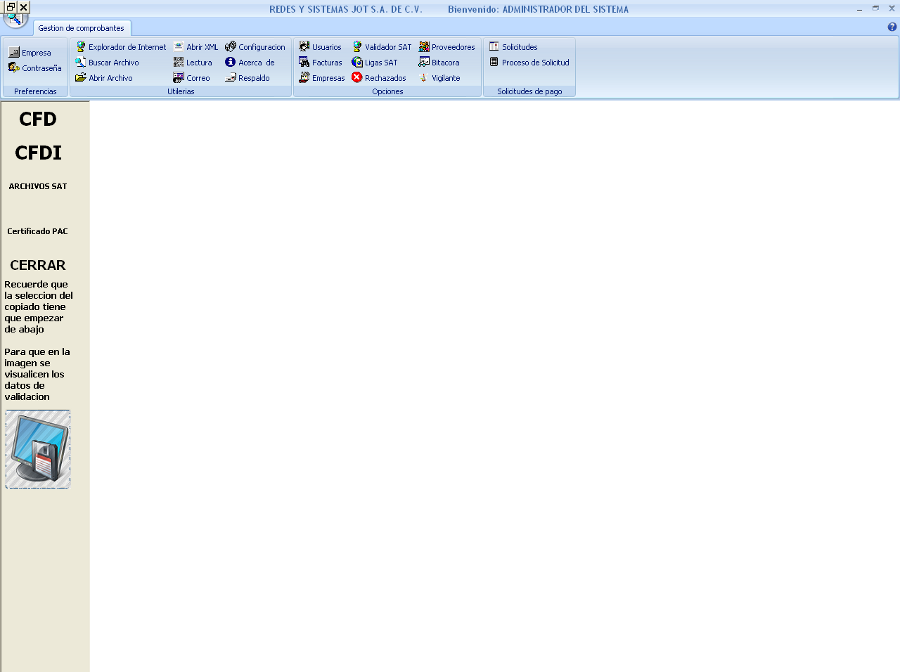Click the CFDI sidebar button
This screenshot has width=900, height=672.
click(38, 152)
